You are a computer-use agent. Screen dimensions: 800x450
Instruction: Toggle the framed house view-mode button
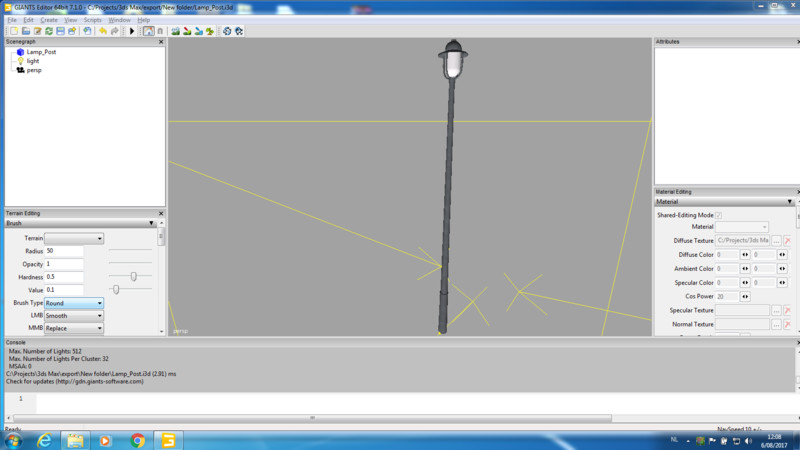pos(148,31)
